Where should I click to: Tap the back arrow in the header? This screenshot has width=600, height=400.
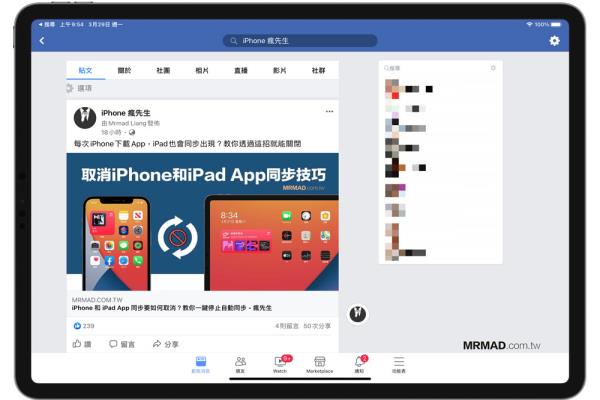click(x=42, y=41)
